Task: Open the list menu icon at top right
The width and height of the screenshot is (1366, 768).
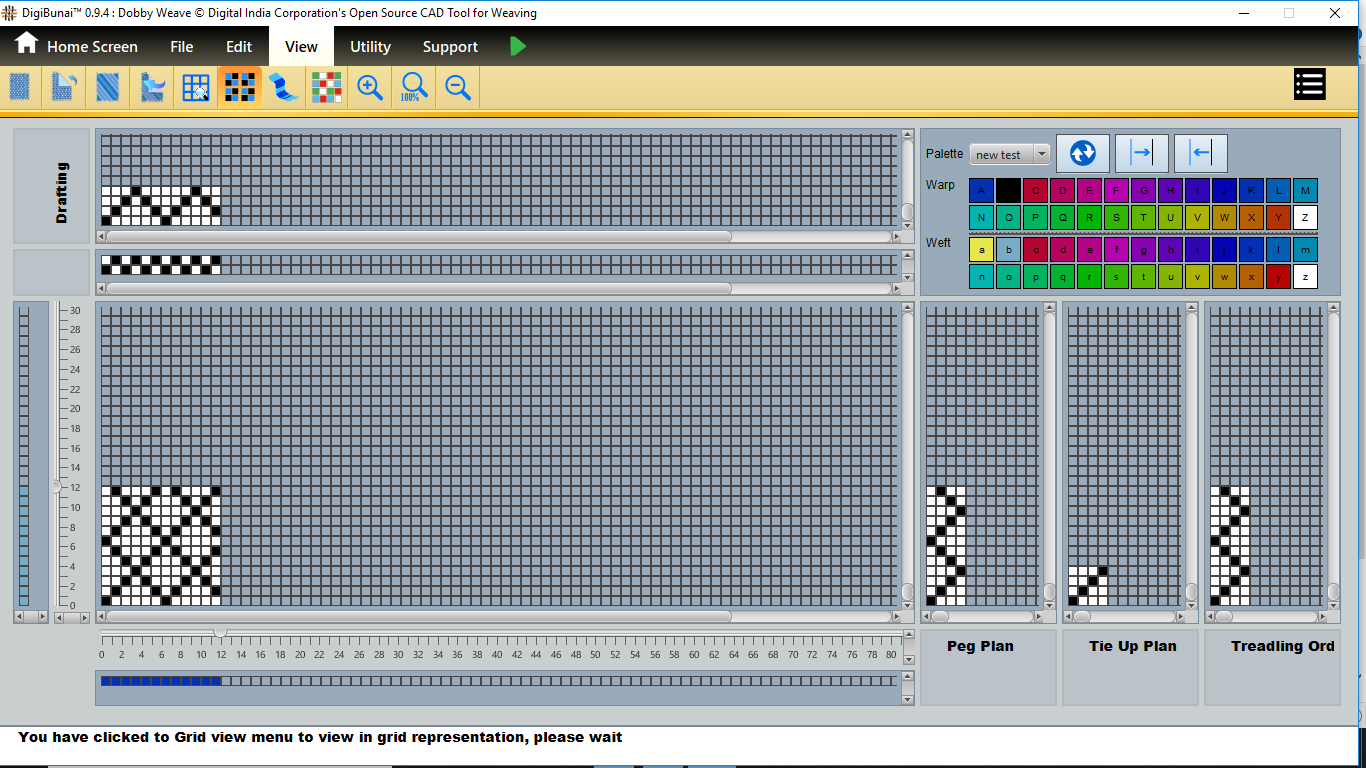Action: click(1309, 85)
